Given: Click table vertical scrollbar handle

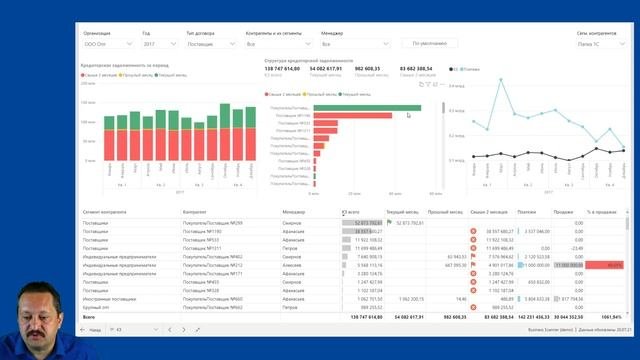Looking at the screenshot, I should 627,224.
